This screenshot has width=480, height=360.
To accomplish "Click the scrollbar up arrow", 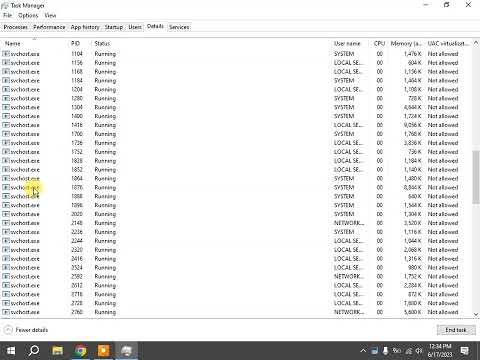I will pyautogui.click(x=476, y=43).
